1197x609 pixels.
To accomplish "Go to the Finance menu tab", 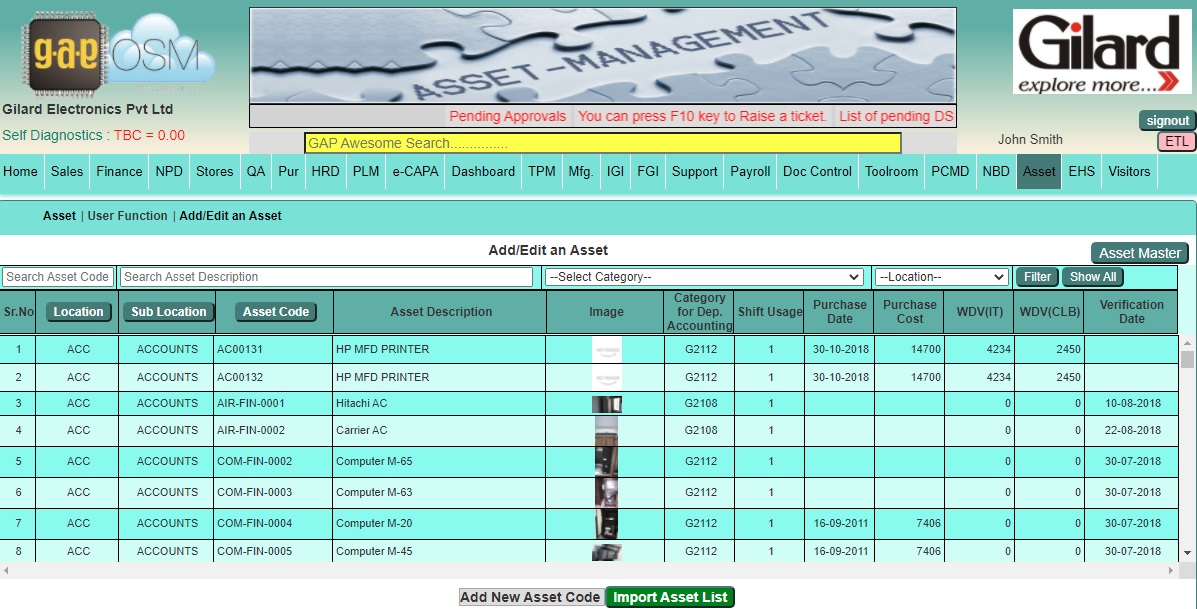I will click(x=119, y=172).
